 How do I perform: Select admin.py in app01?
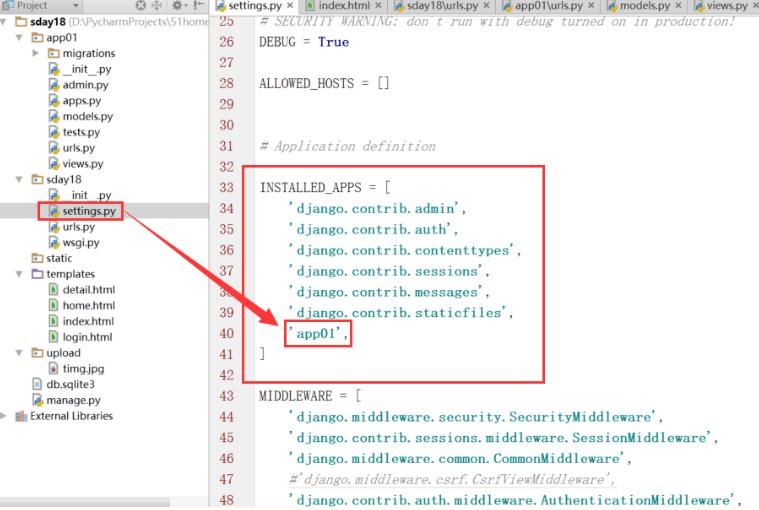click(85, 85)
